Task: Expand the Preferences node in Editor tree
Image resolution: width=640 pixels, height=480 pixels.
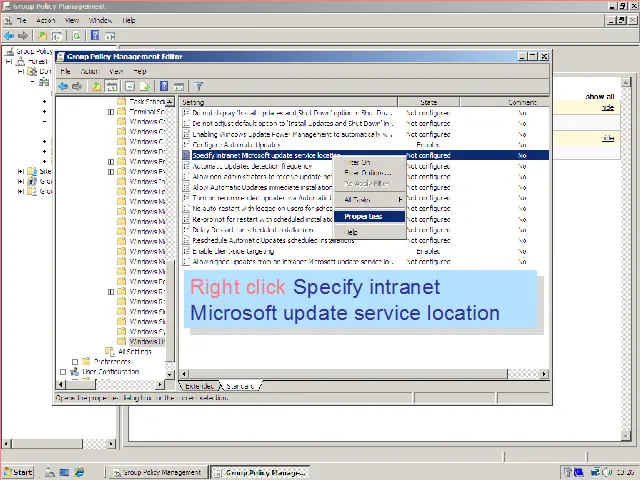Action: (75, 362)
